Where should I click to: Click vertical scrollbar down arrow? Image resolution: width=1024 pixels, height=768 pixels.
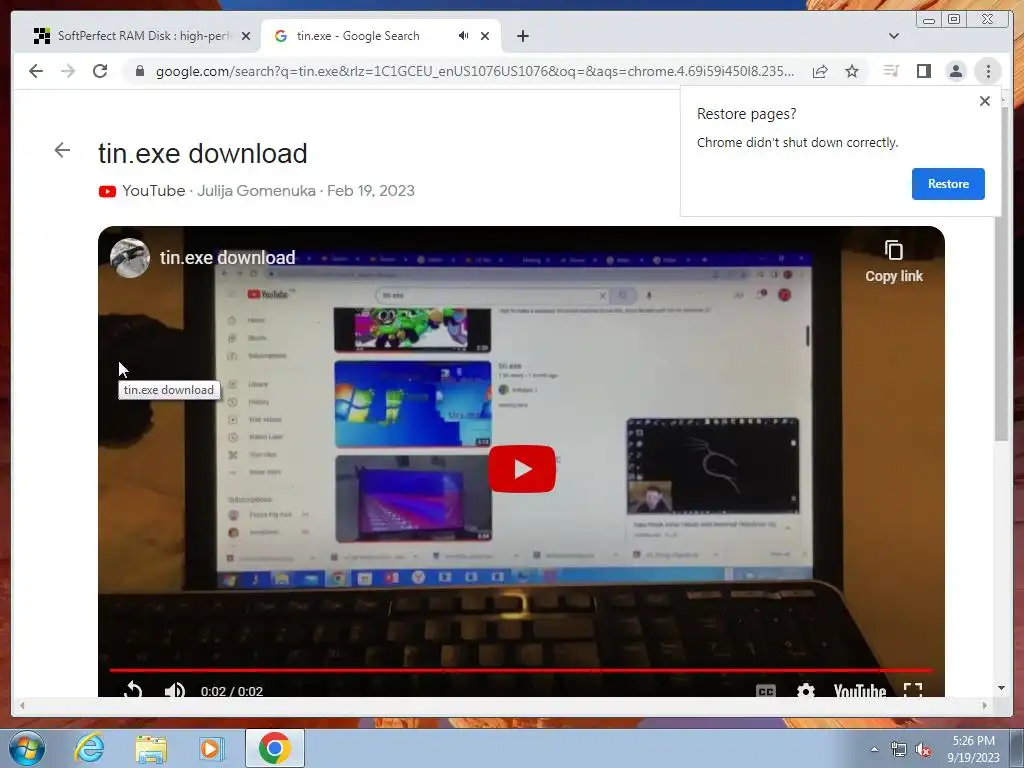pos(1001,688)
